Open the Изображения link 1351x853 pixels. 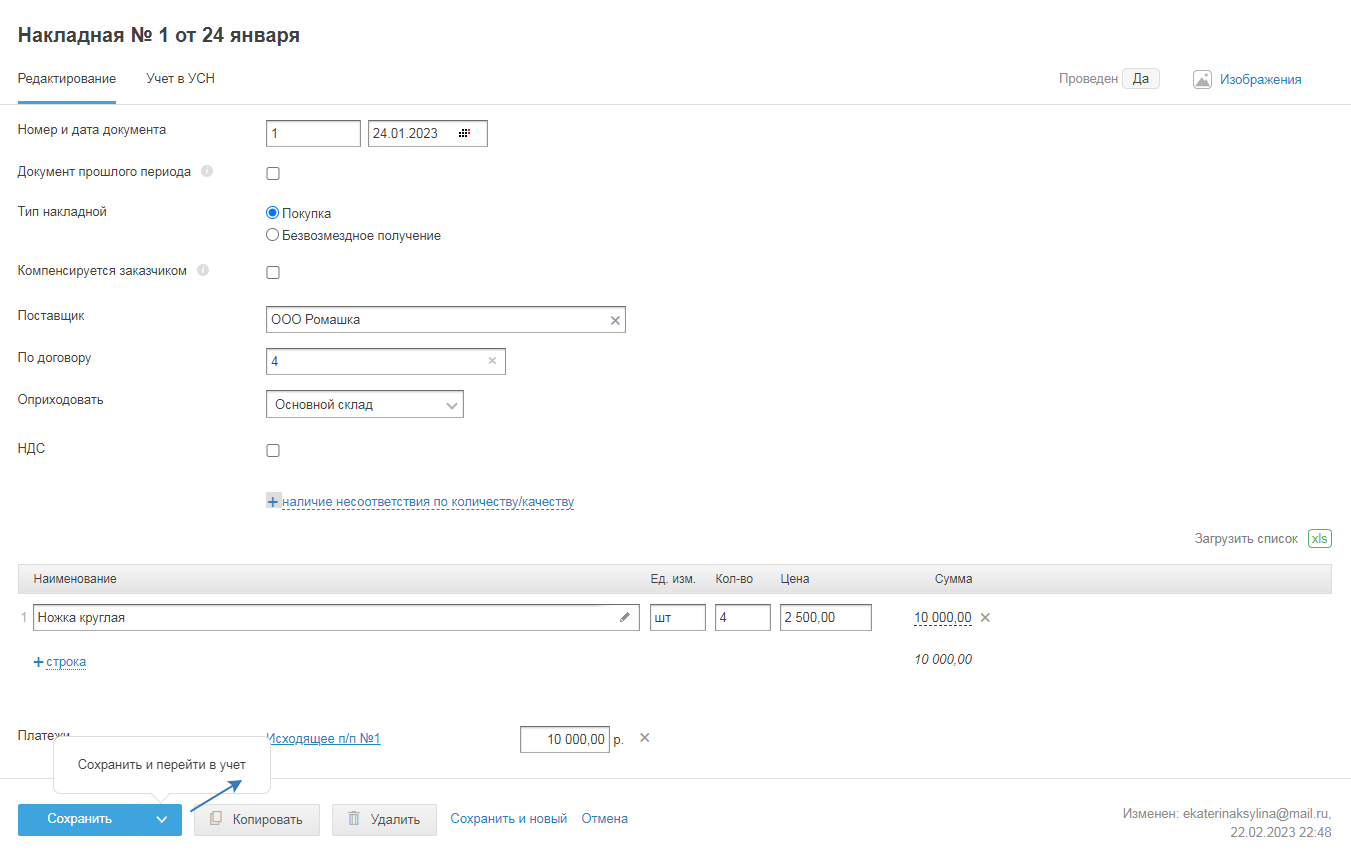pos(1260,80)
